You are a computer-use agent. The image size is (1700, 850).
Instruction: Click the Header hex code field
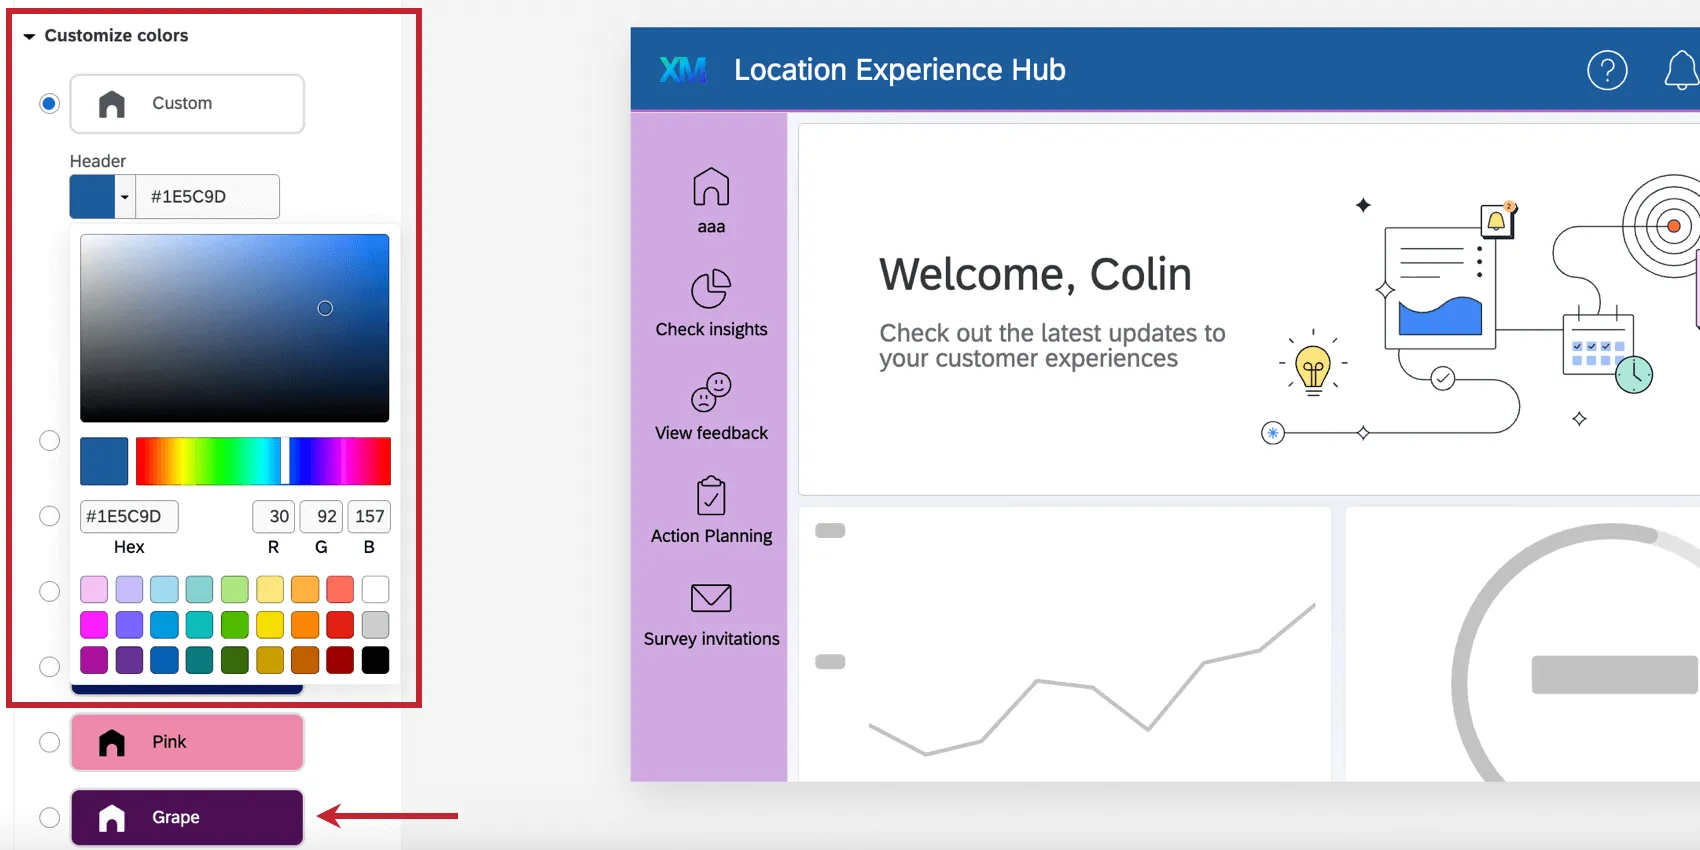(207, 197)
